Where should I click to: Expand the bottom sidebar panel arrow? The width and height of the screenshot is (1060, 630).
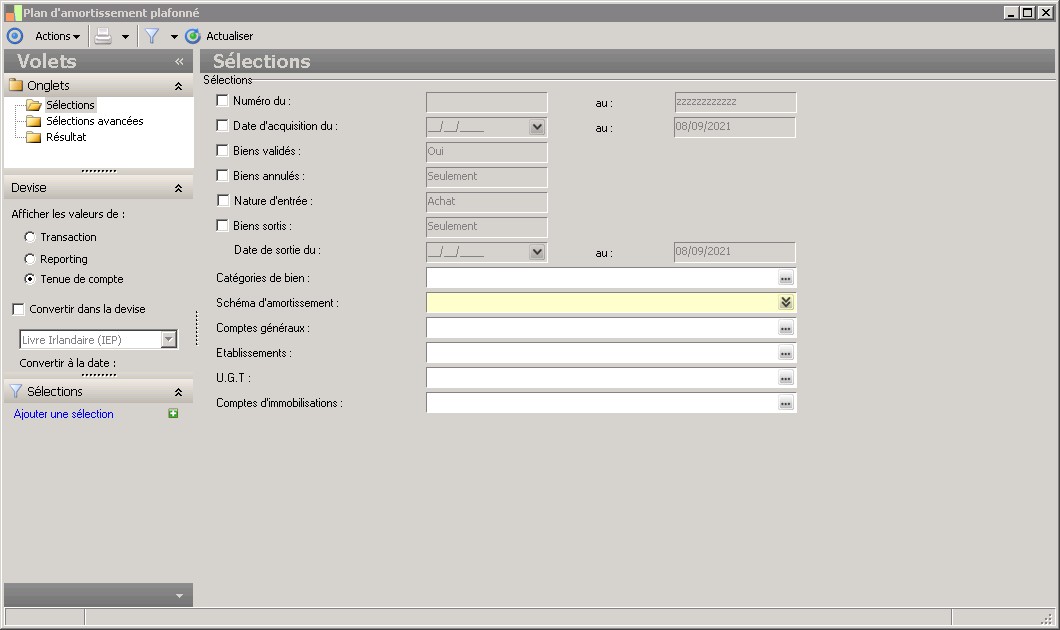point(179,596)
